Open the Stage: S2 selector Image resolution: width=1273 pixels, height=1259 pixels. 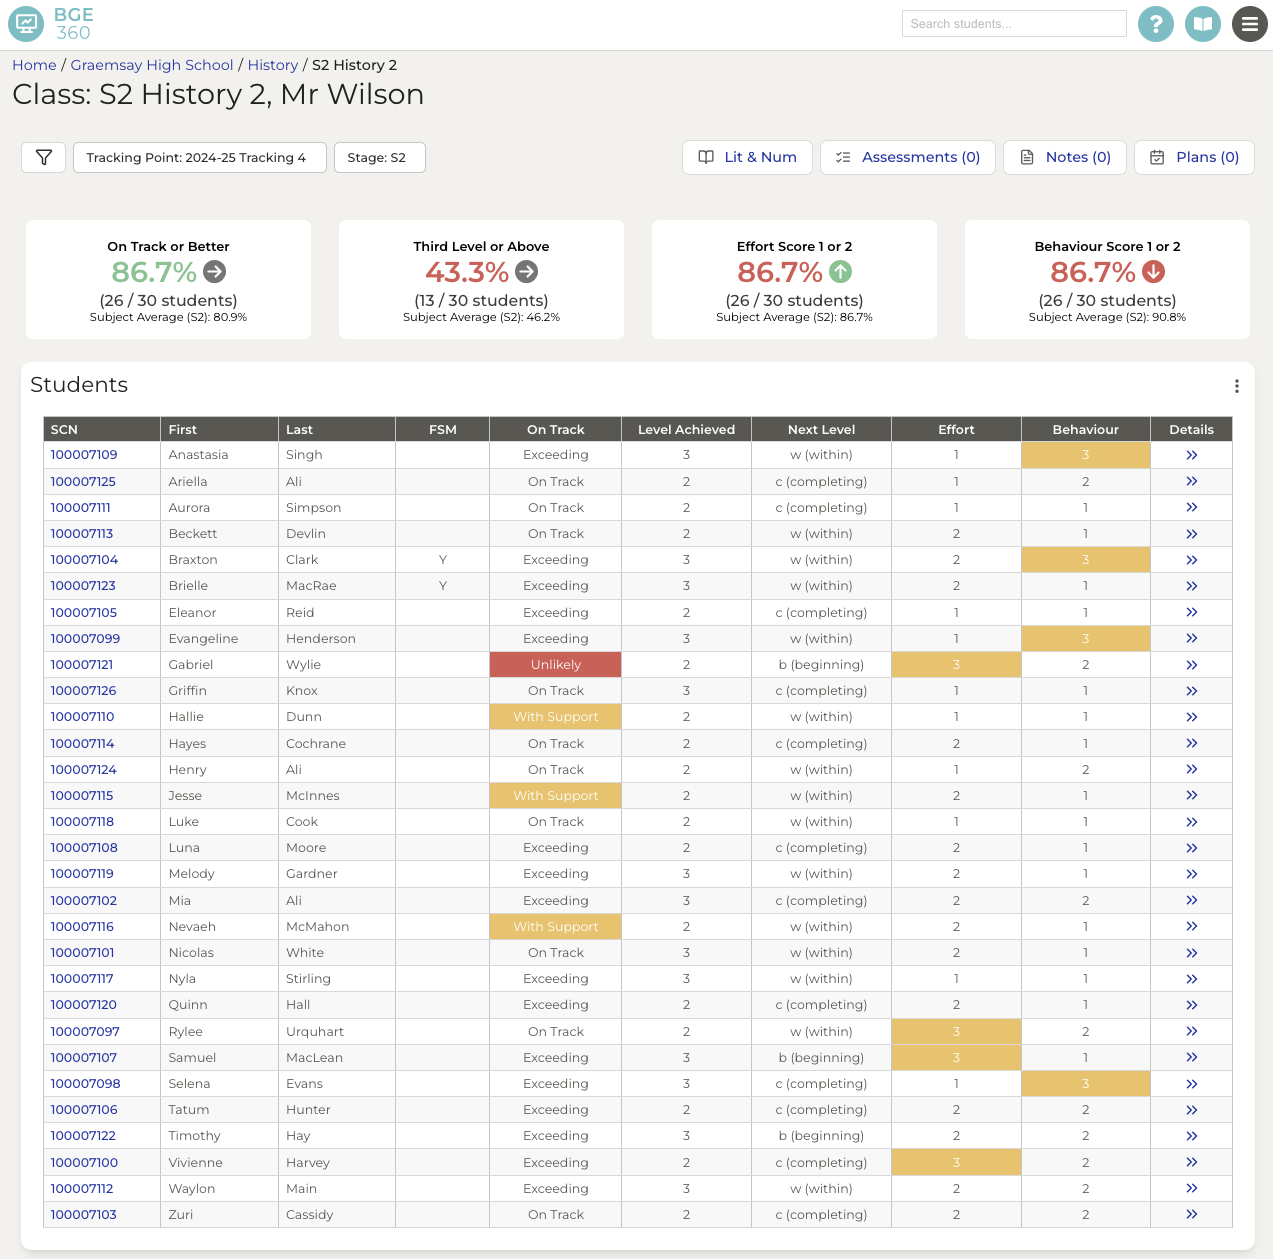tap(379, 157)
